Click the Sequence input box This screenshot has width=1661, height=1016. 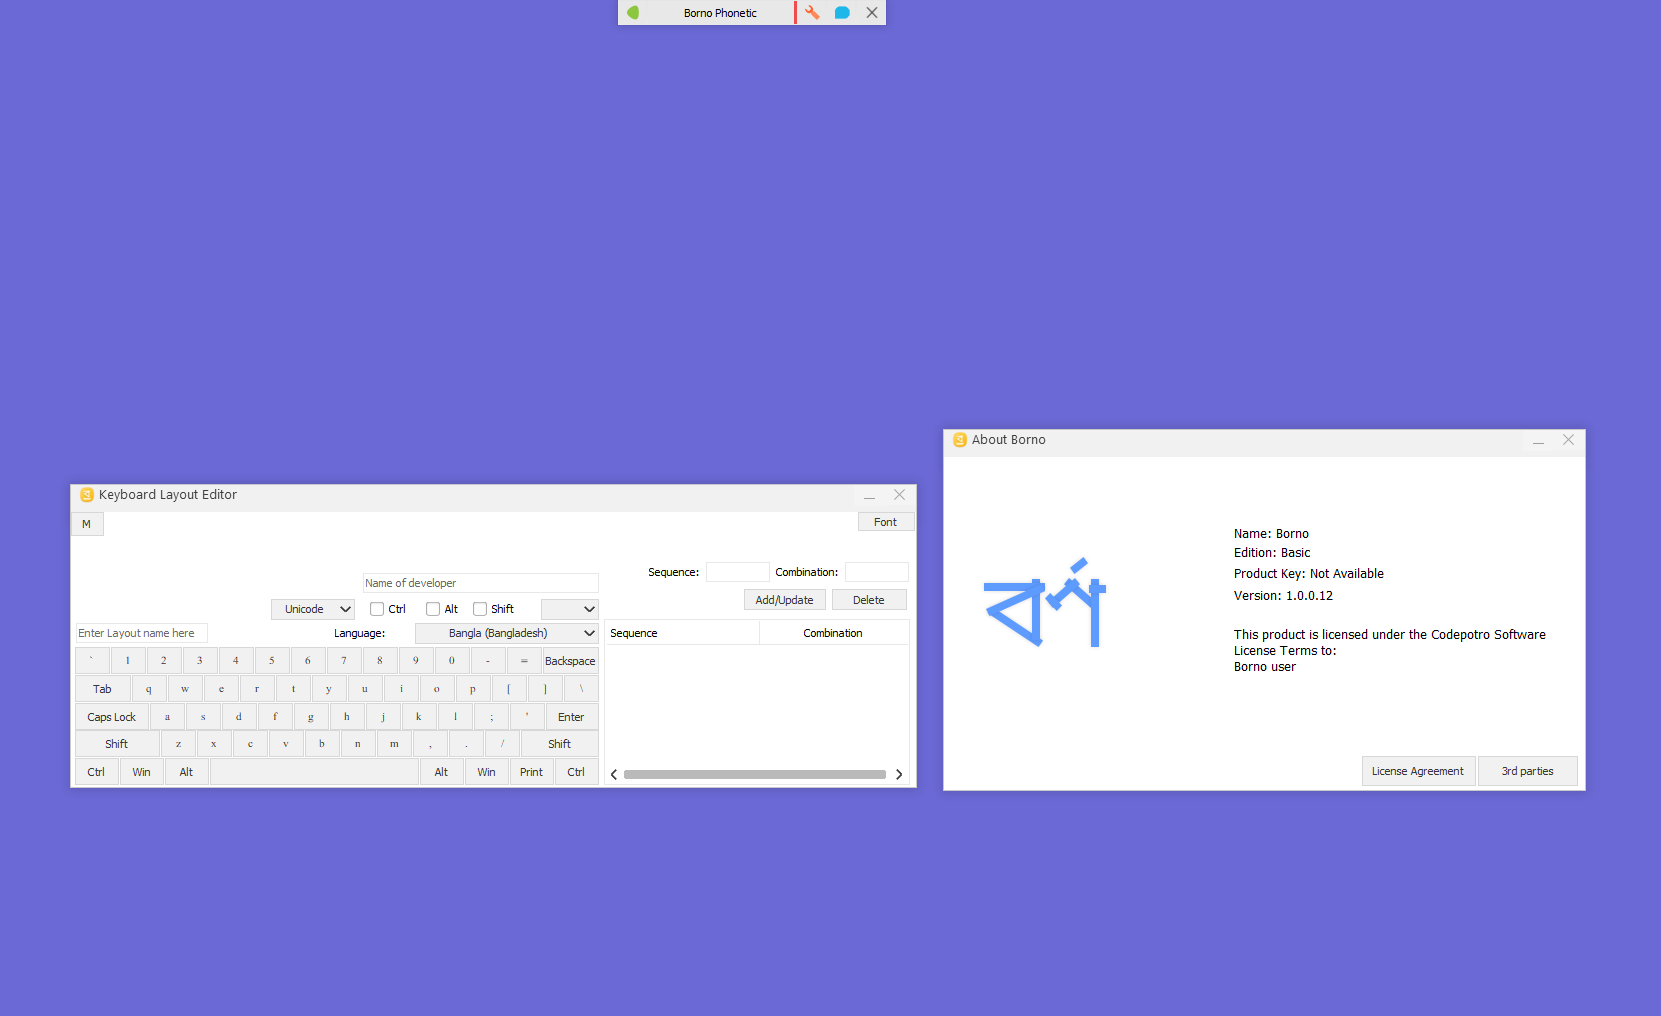738,572
